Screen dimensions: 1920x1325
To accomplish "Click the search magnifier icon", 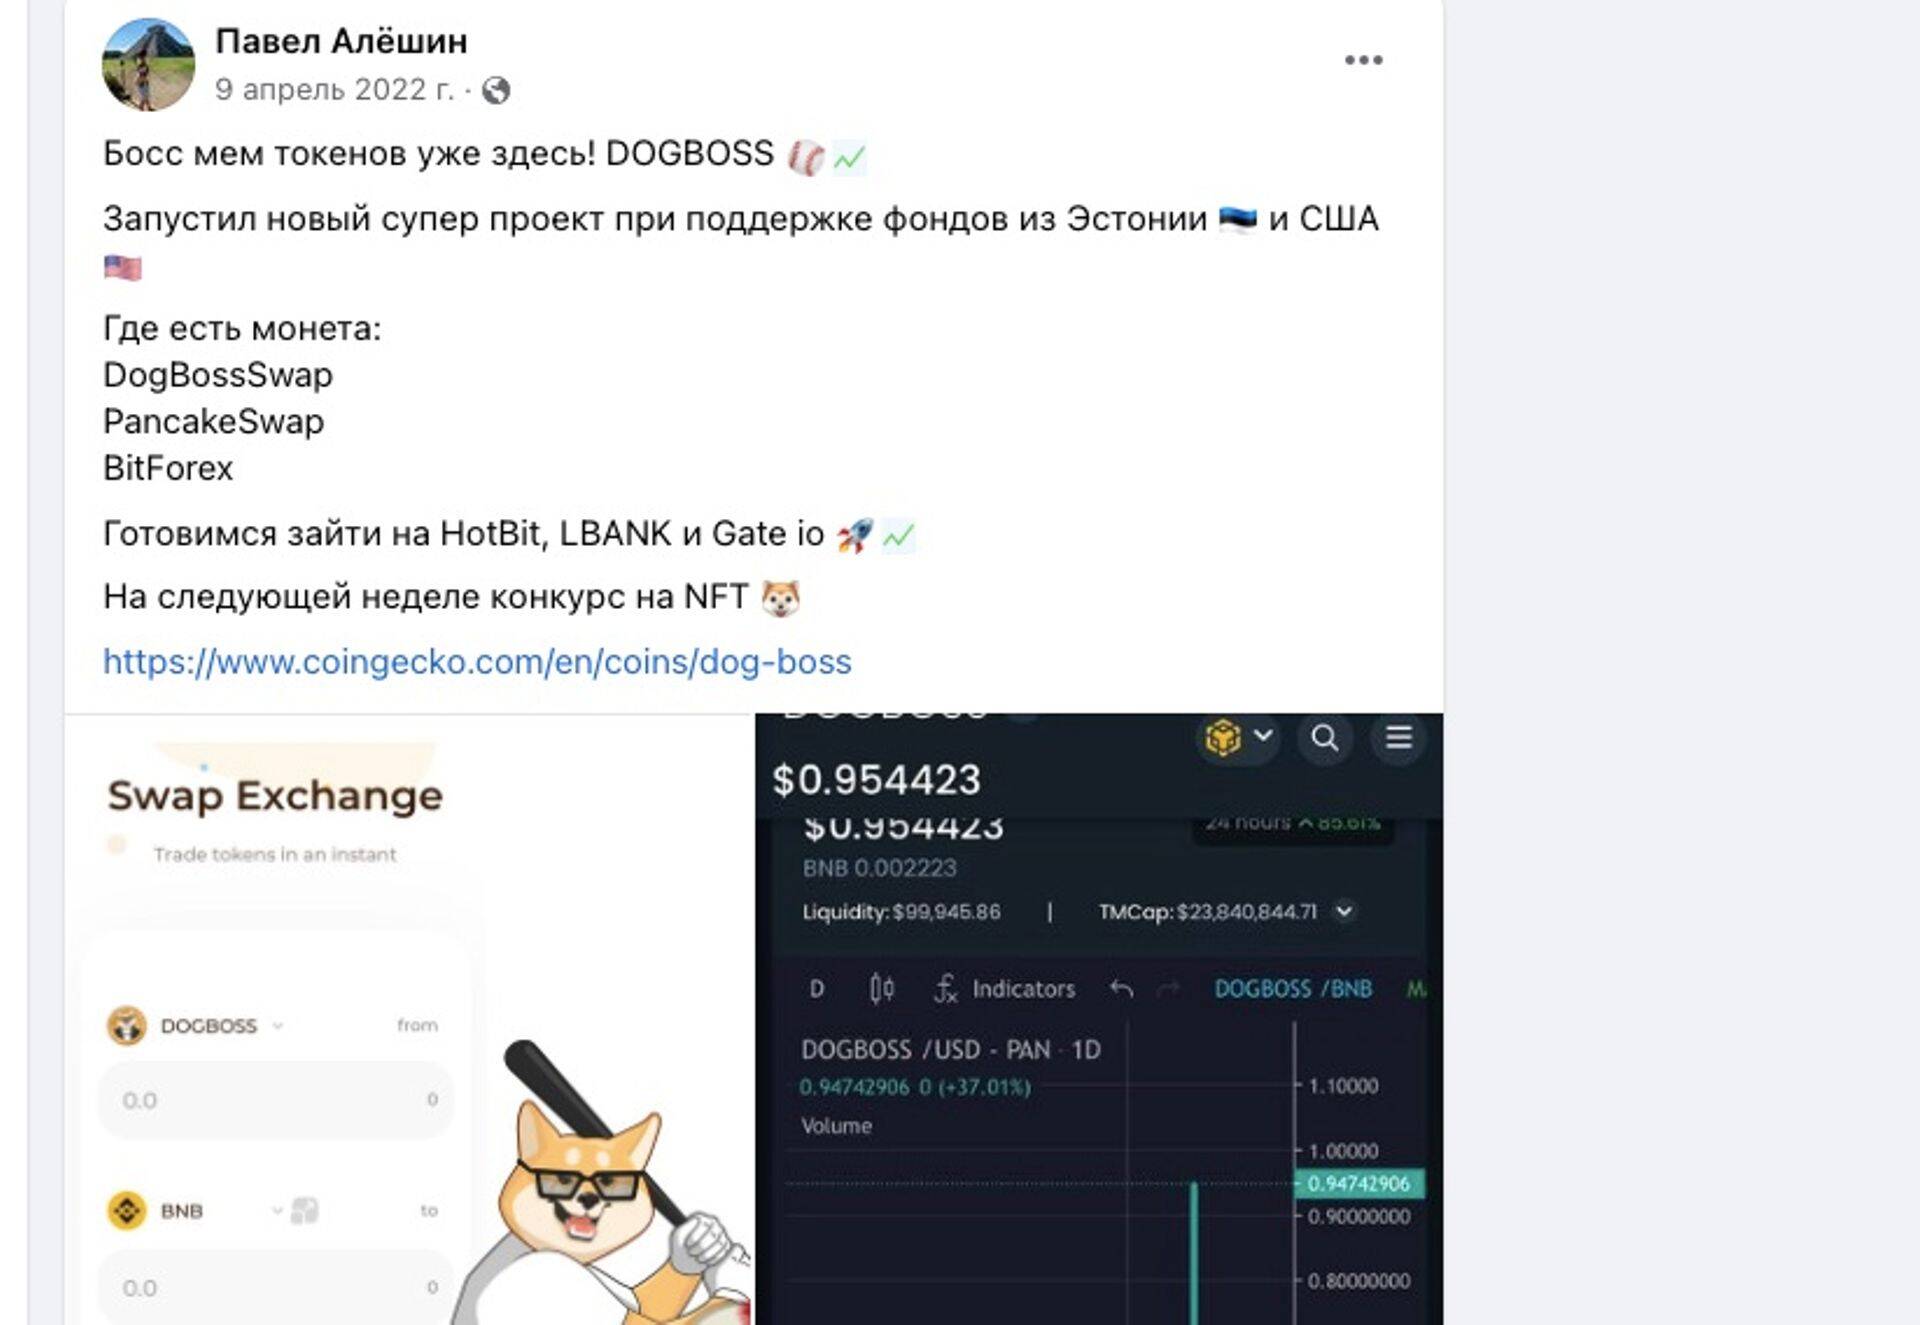I will [x=1325, y=738].
